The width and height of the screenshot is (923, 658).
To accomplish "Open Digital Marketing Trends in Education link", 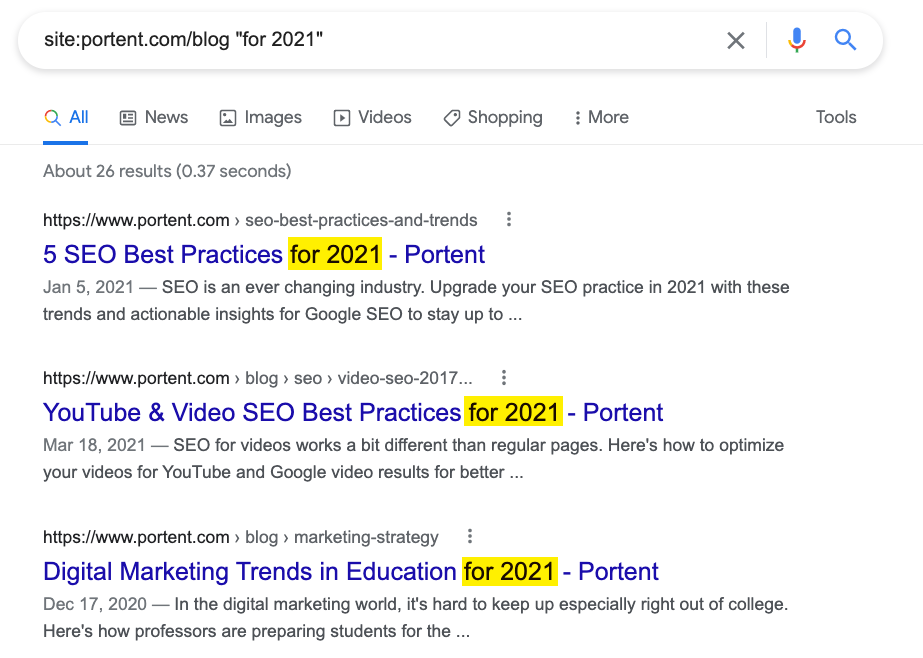I will coord(351,571).
